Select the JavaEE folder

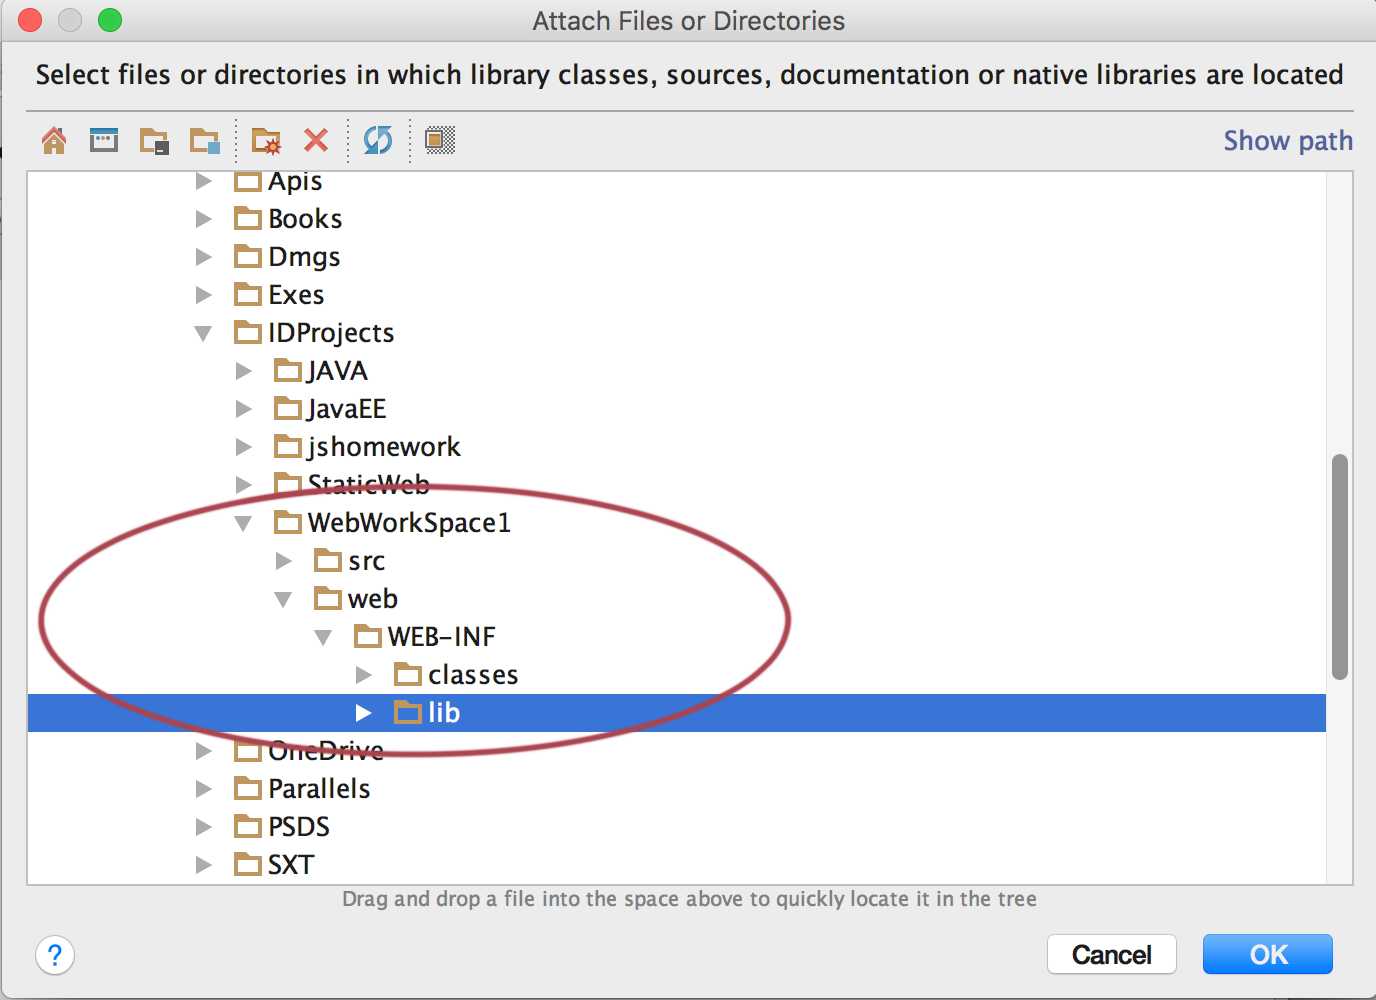(x=330, y=409)
